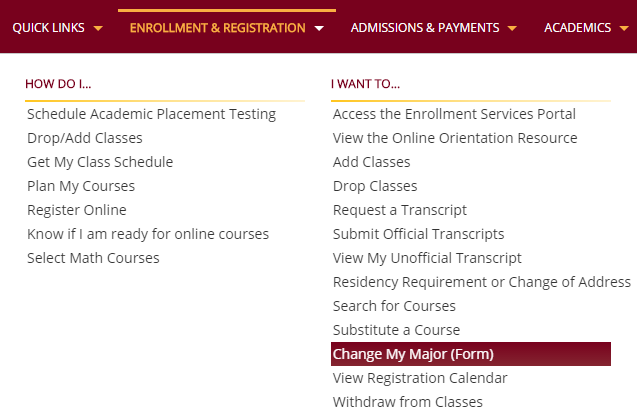This screenshot has height=419, width=637.
Task: Collapse the Enrollment & Registration arrow
Action: tap(319, 28)
